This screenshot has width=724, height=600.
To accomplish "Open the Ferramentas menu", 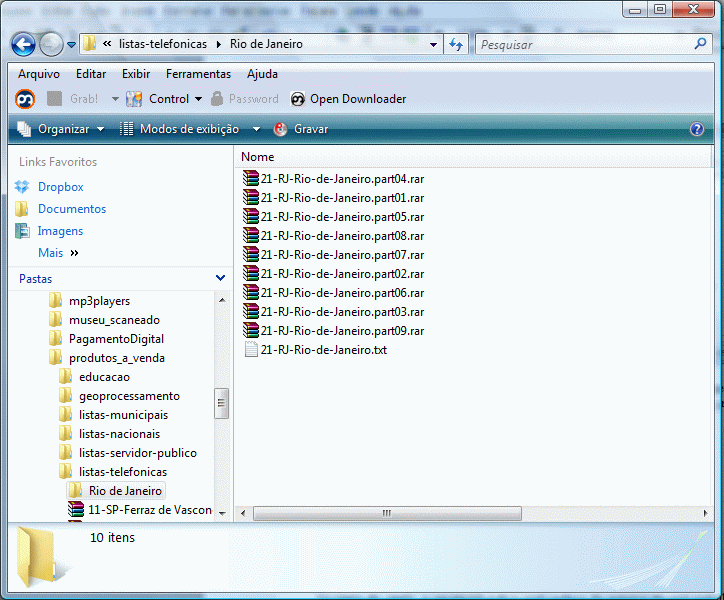I will click(198, 74).
